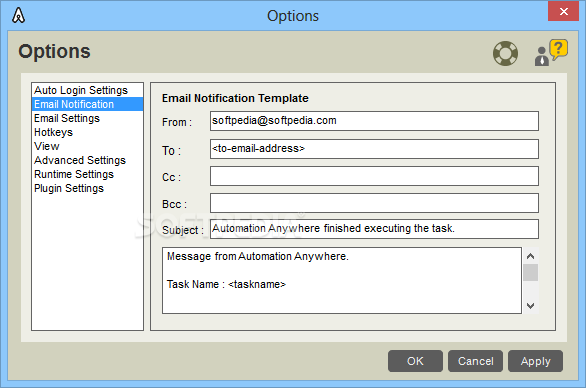
Task: Click the Email Notification Template heading
Action: tap(235, 98)
